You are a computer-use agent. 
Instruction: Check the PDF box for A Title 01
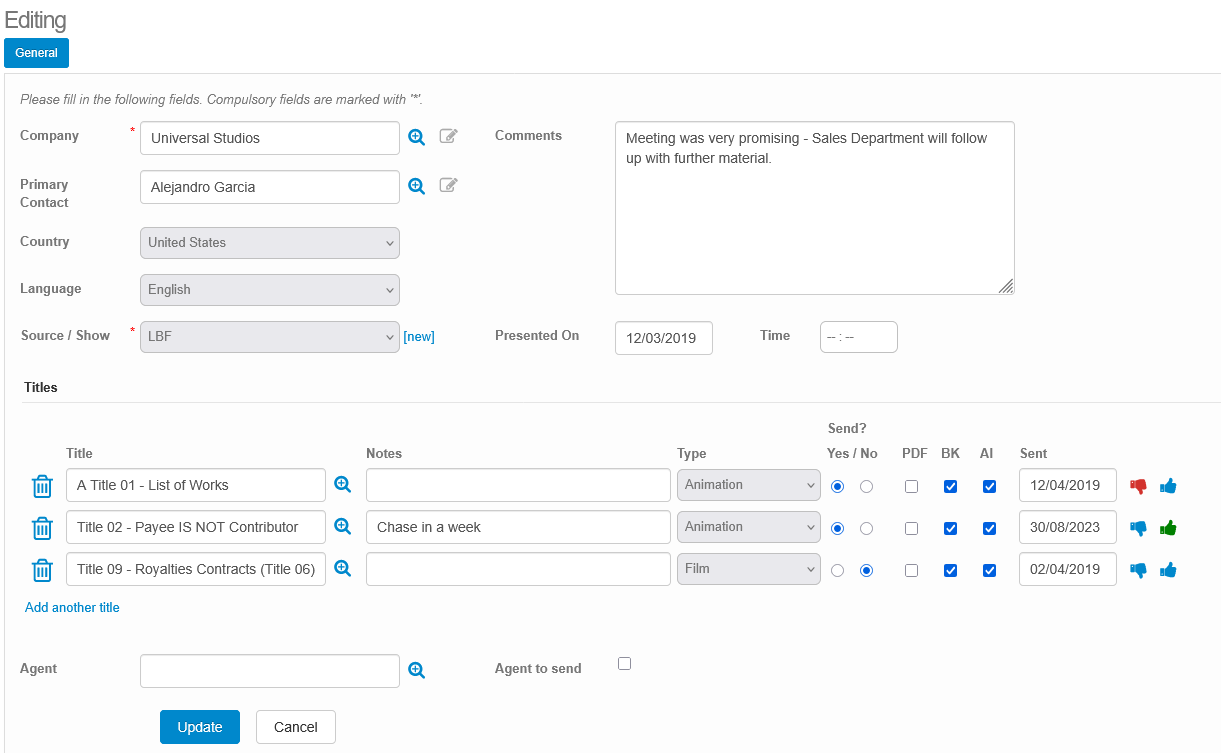[911, 486]
